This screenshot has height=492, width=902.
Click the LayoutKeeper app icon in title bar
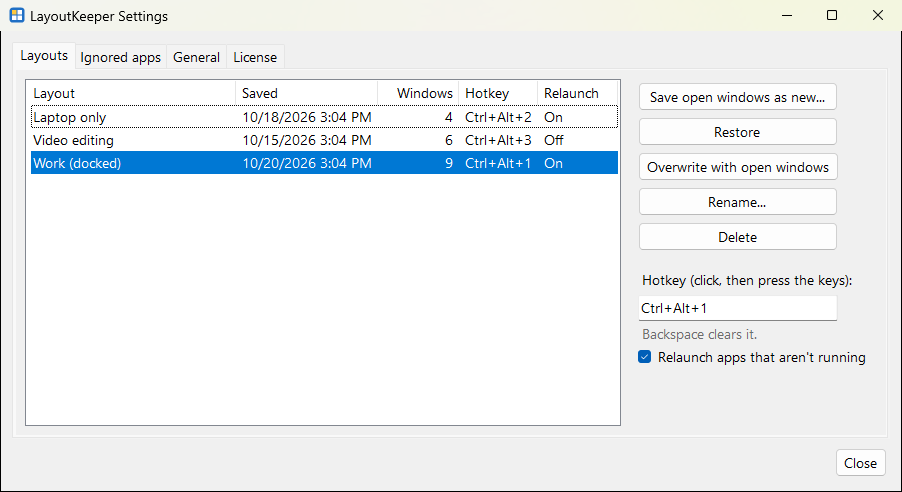17,16
